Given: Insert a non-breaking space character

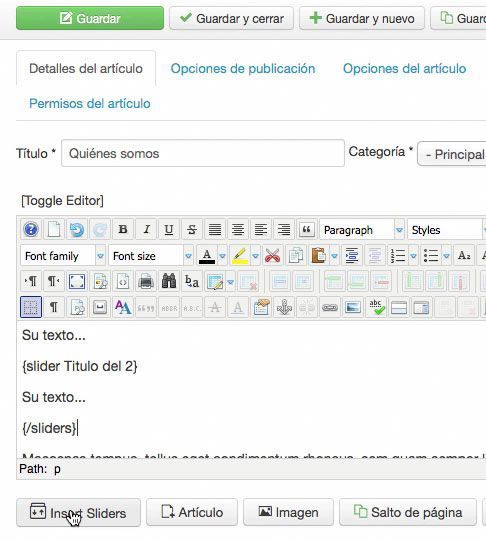Looking at the screenshot, I should 100,308.
